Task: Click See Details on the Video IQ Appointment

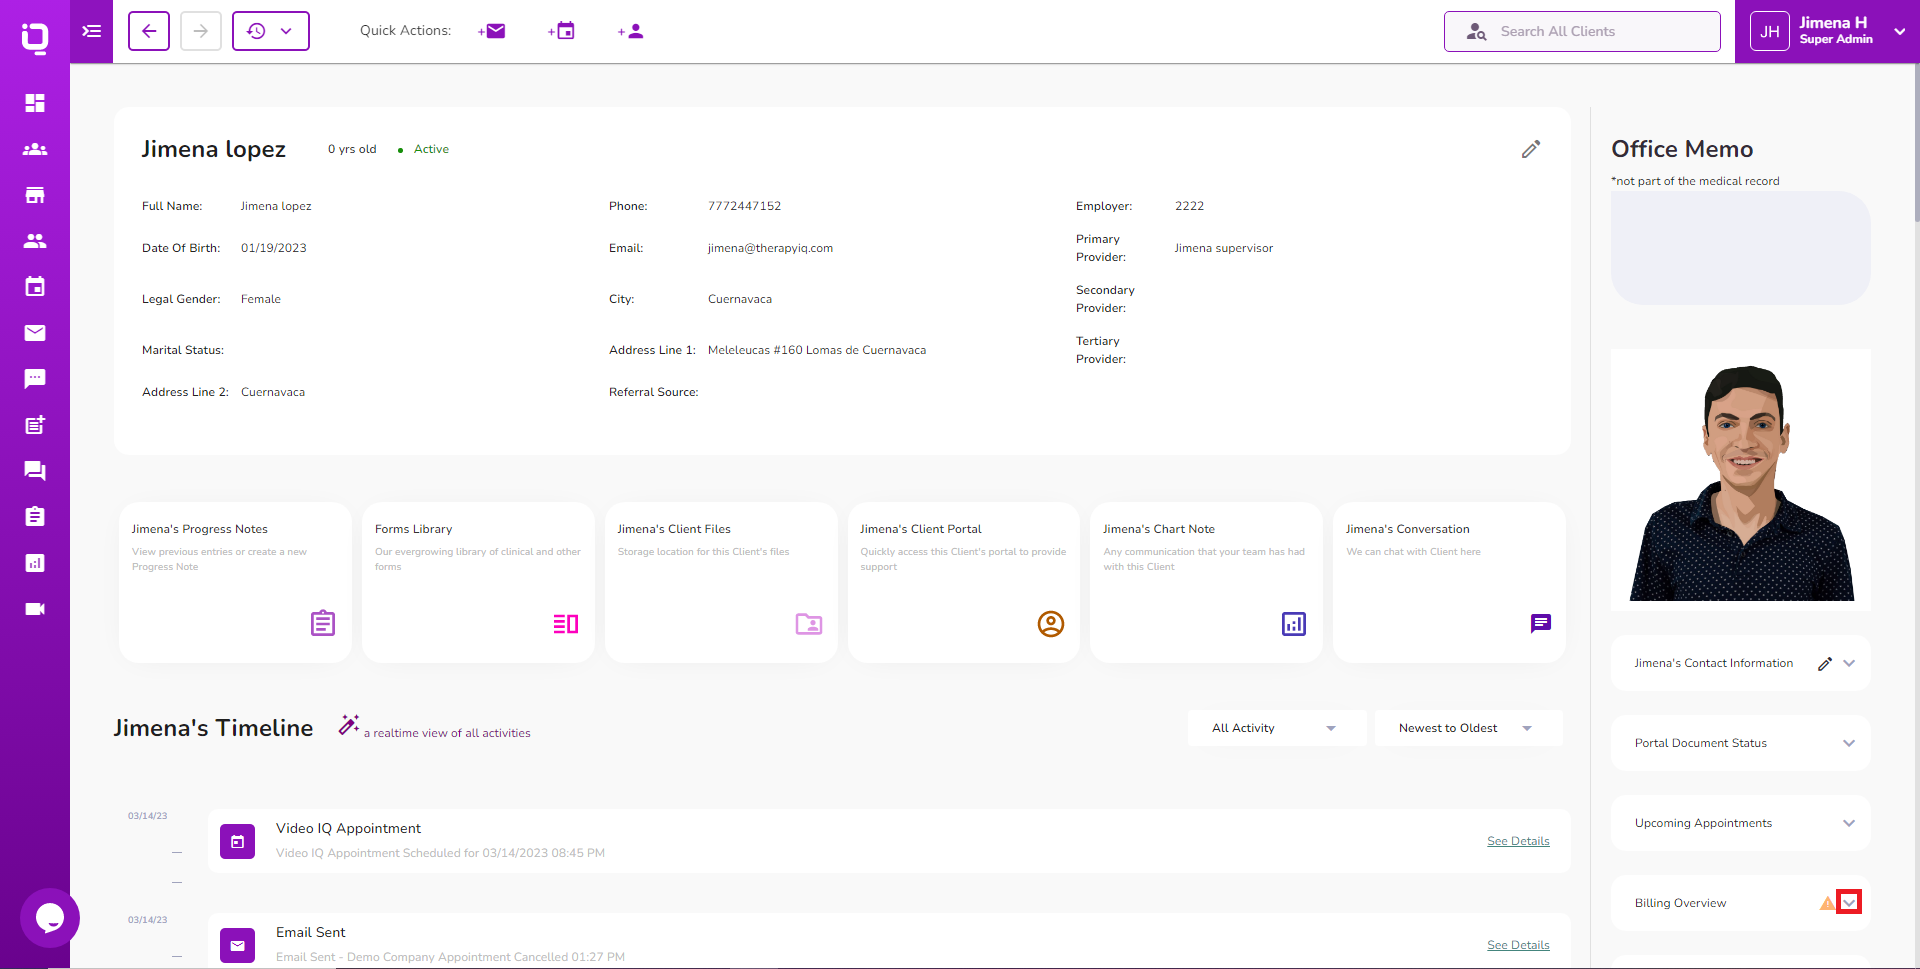Action: [1518, 840]
